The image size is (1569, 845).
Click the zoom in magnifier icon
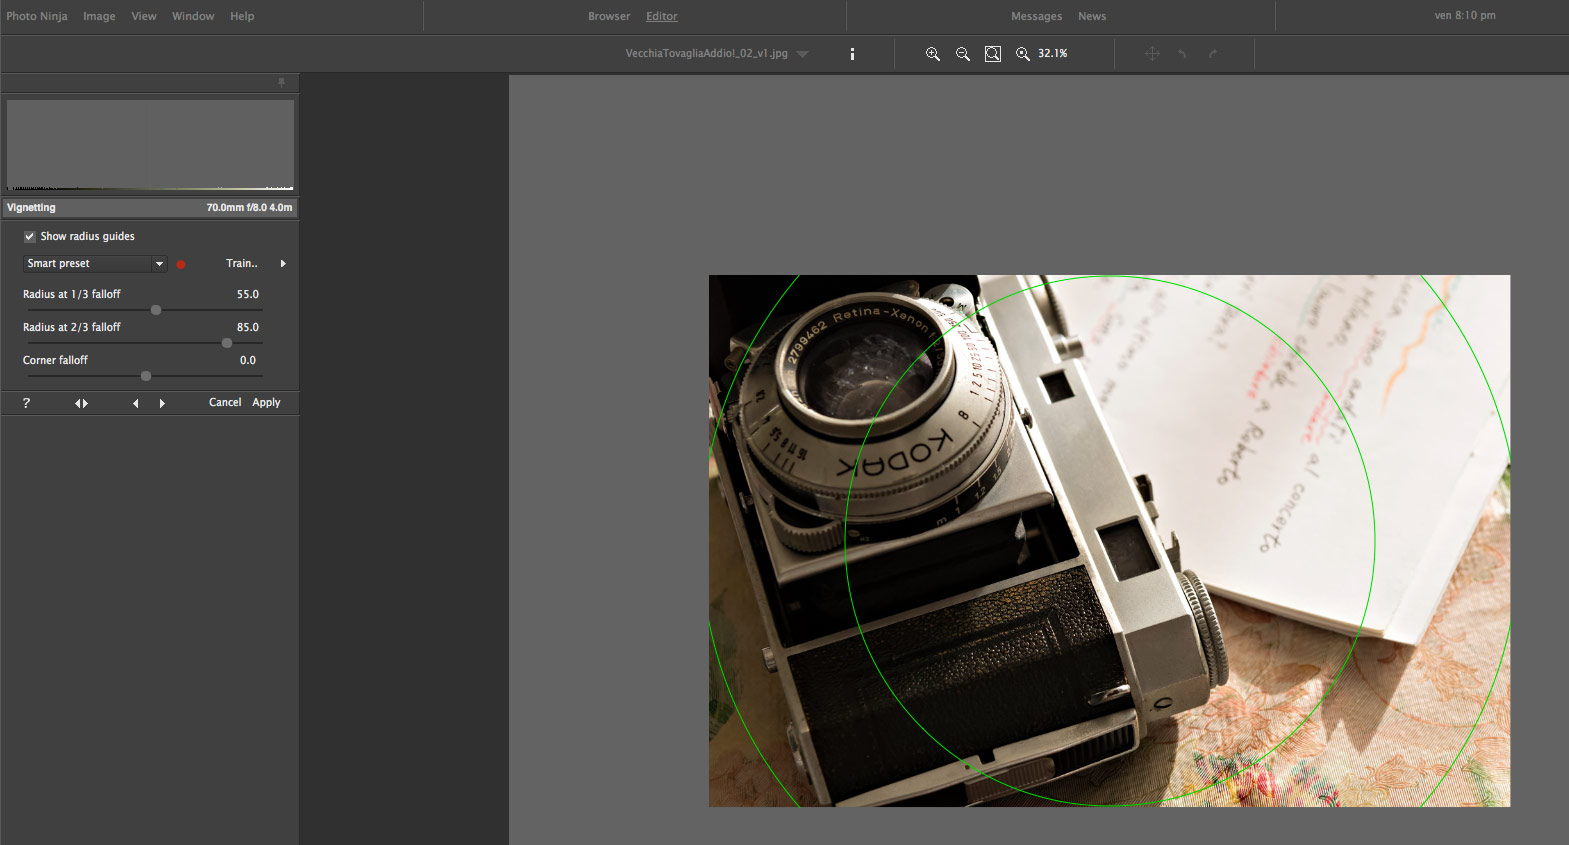[x=932, y=54]
